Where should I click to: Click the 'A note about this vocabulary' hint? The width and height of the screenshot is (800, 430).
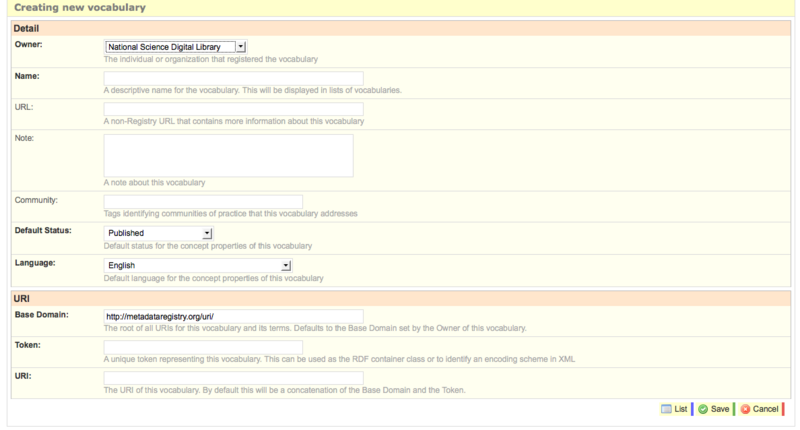click(155, 183)
